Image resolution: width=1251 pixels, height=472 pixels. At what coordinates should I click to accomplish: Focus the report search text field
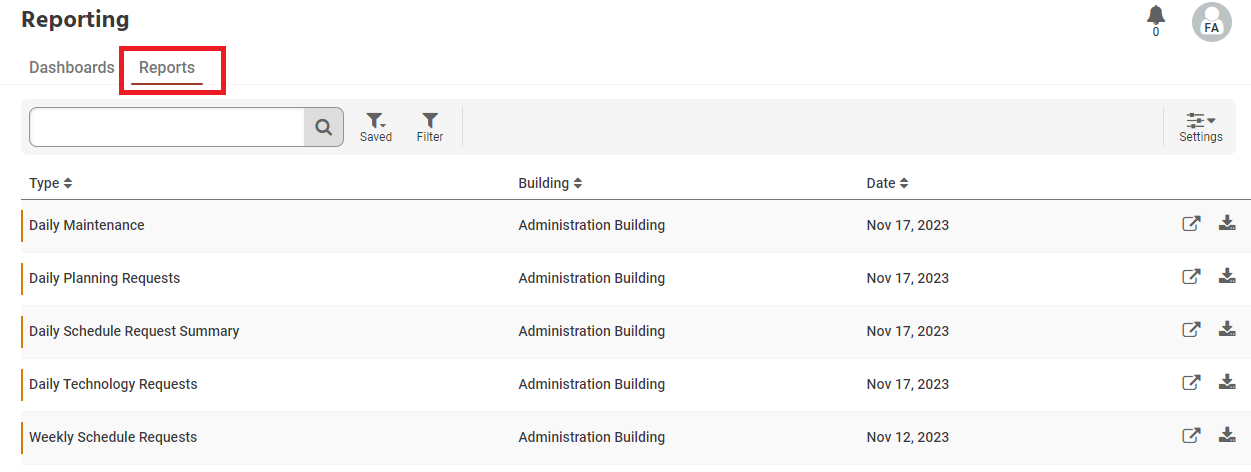167,127
